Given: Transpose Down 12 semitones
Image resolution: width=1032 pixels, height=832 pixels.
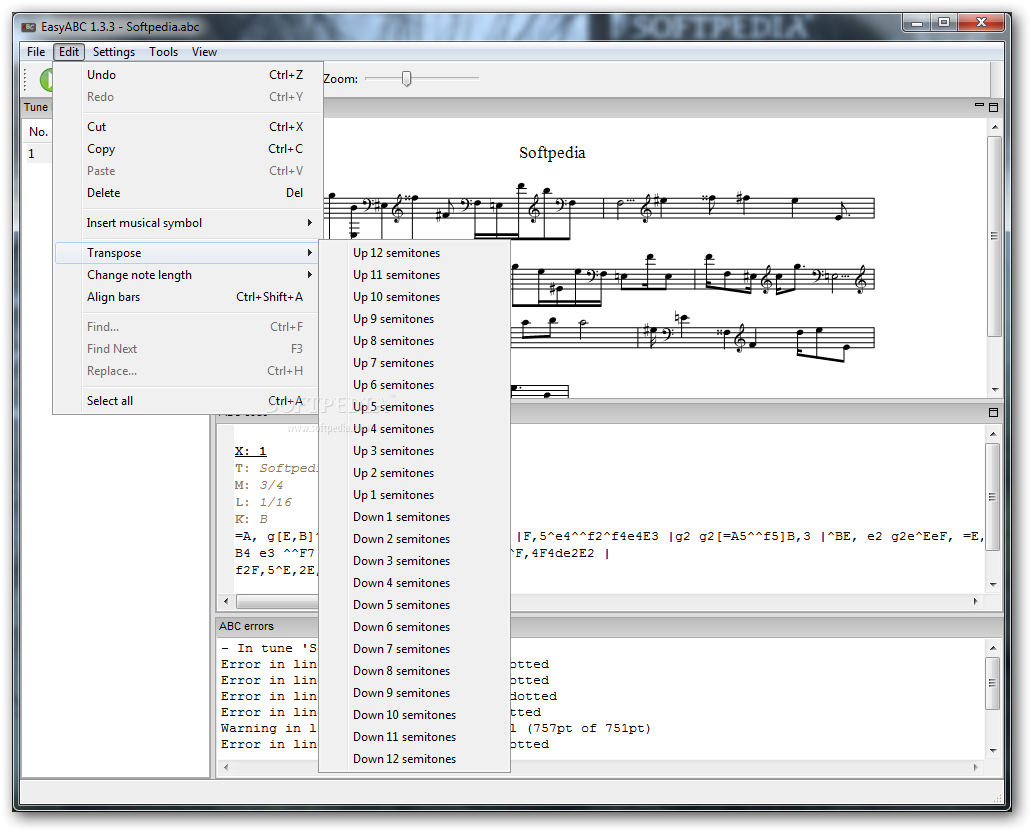Looking at the screenshot, I should click(x=415, y=759).
